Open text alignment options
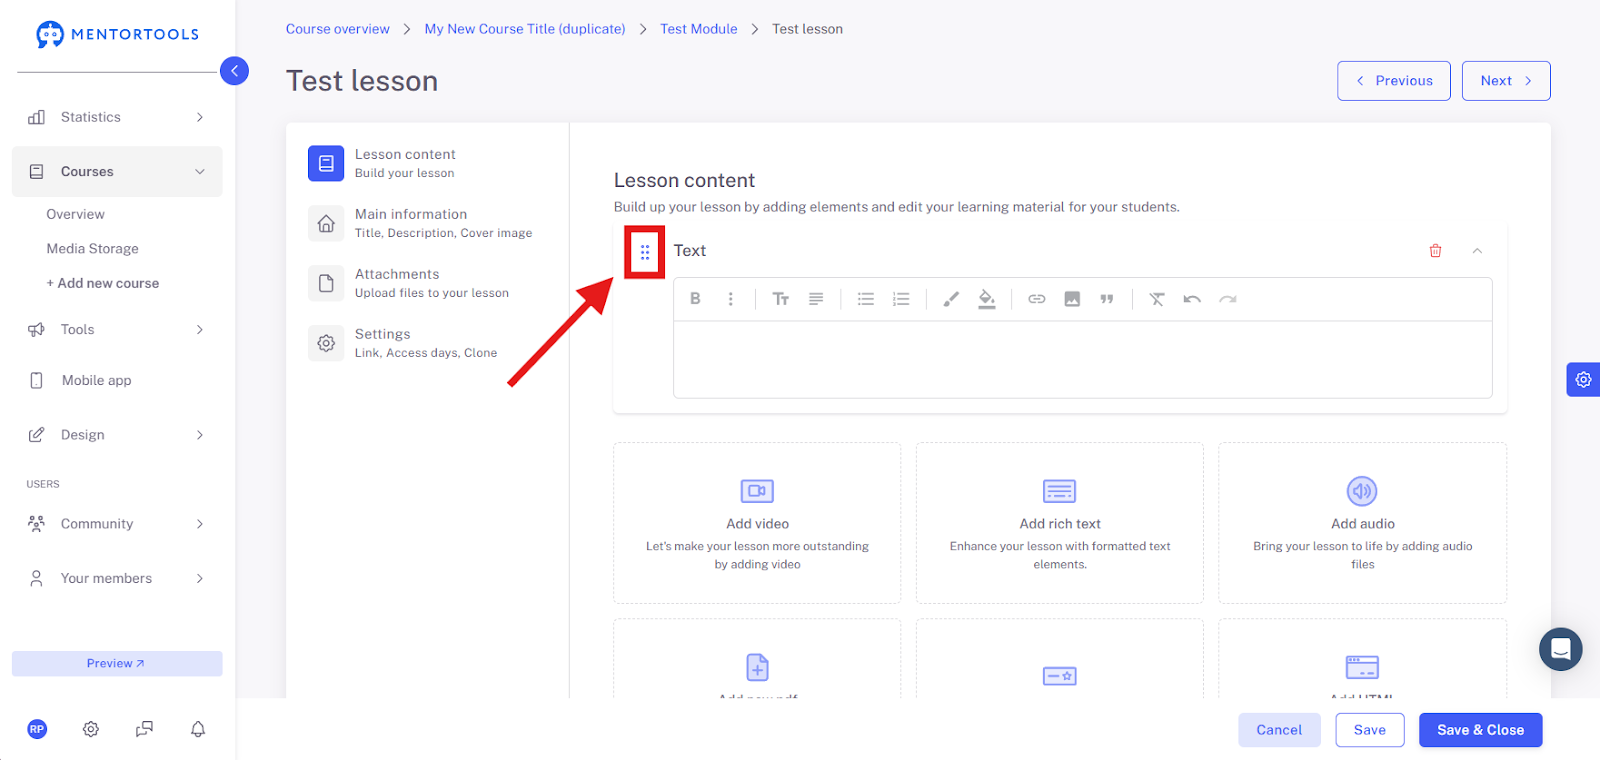 pos(816,299)
